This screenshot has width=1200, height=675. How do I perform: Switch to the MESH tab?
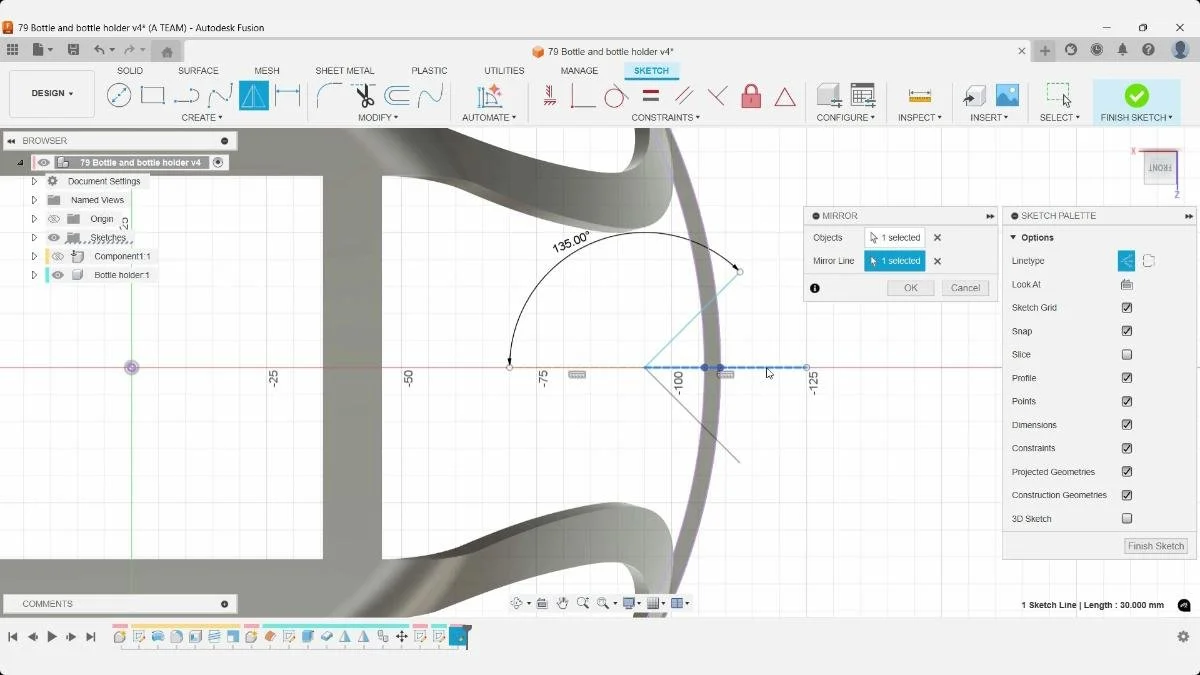(267, 71)
